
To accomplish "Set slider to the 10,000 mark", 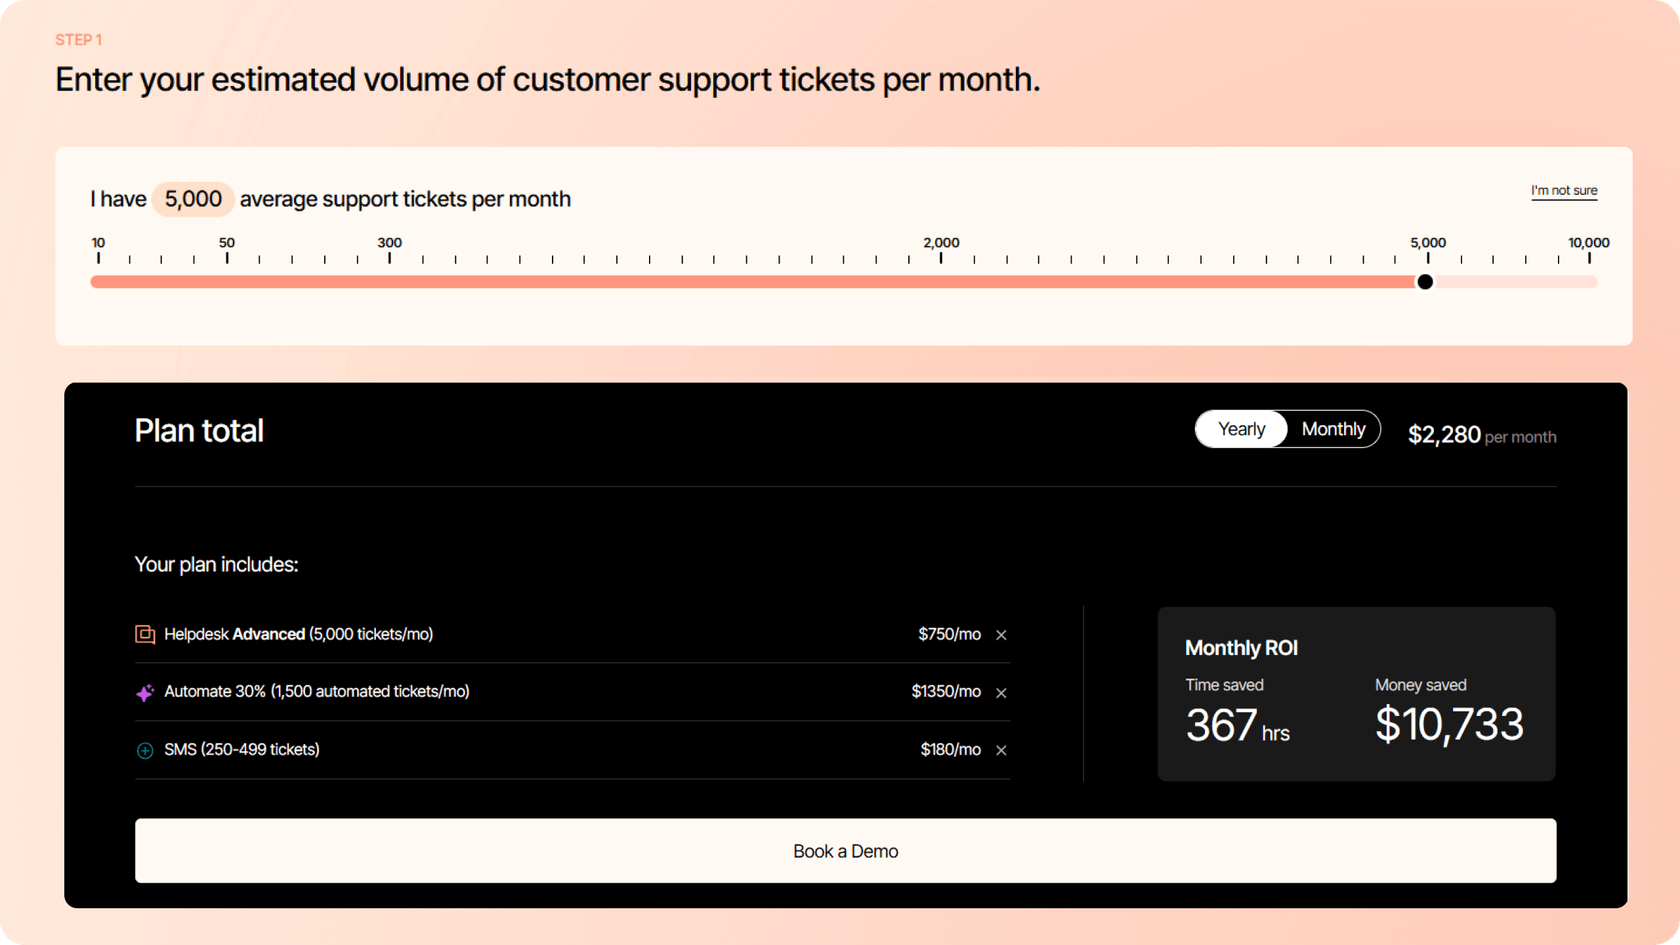I will [x=1589, y=282].
